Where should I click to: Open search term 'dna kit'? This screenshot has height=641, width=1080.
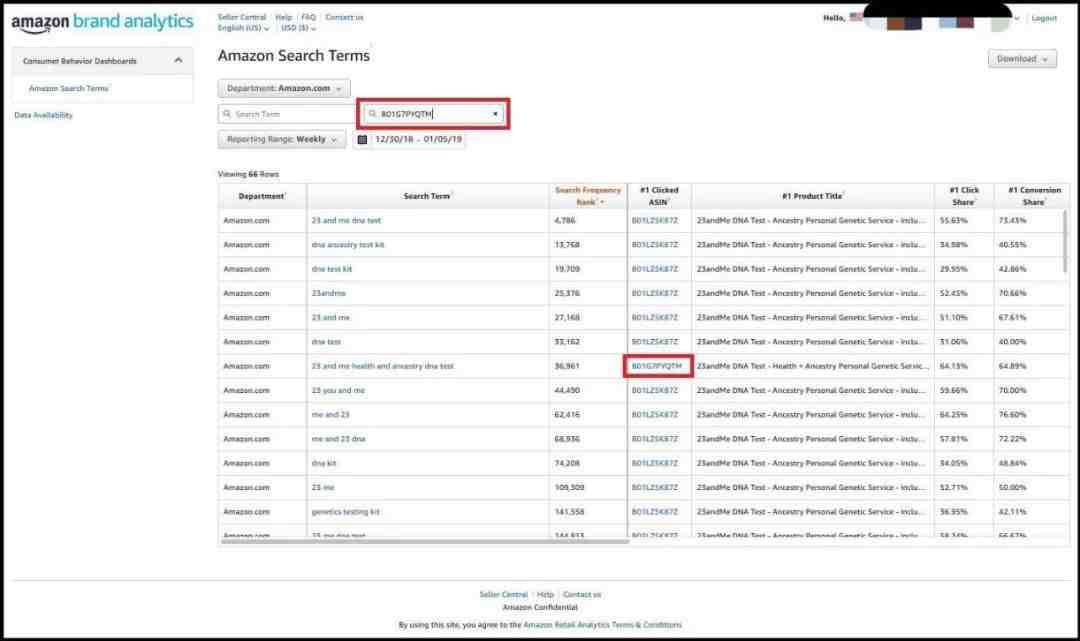(x=324, y=463)
